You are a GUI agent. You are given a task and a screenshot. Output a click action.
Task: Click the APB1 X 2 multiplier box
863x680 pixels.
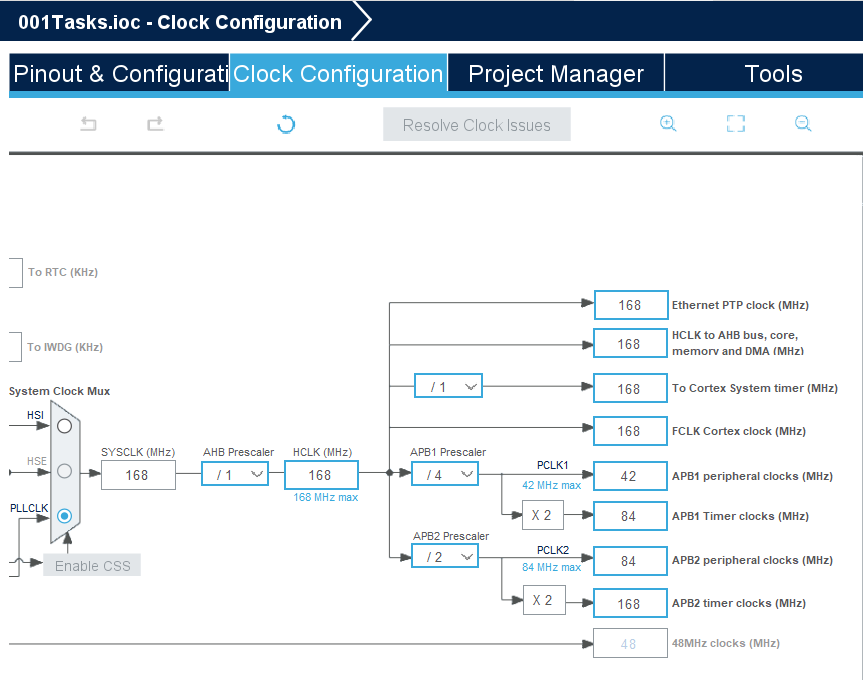(x=543, y=516)
